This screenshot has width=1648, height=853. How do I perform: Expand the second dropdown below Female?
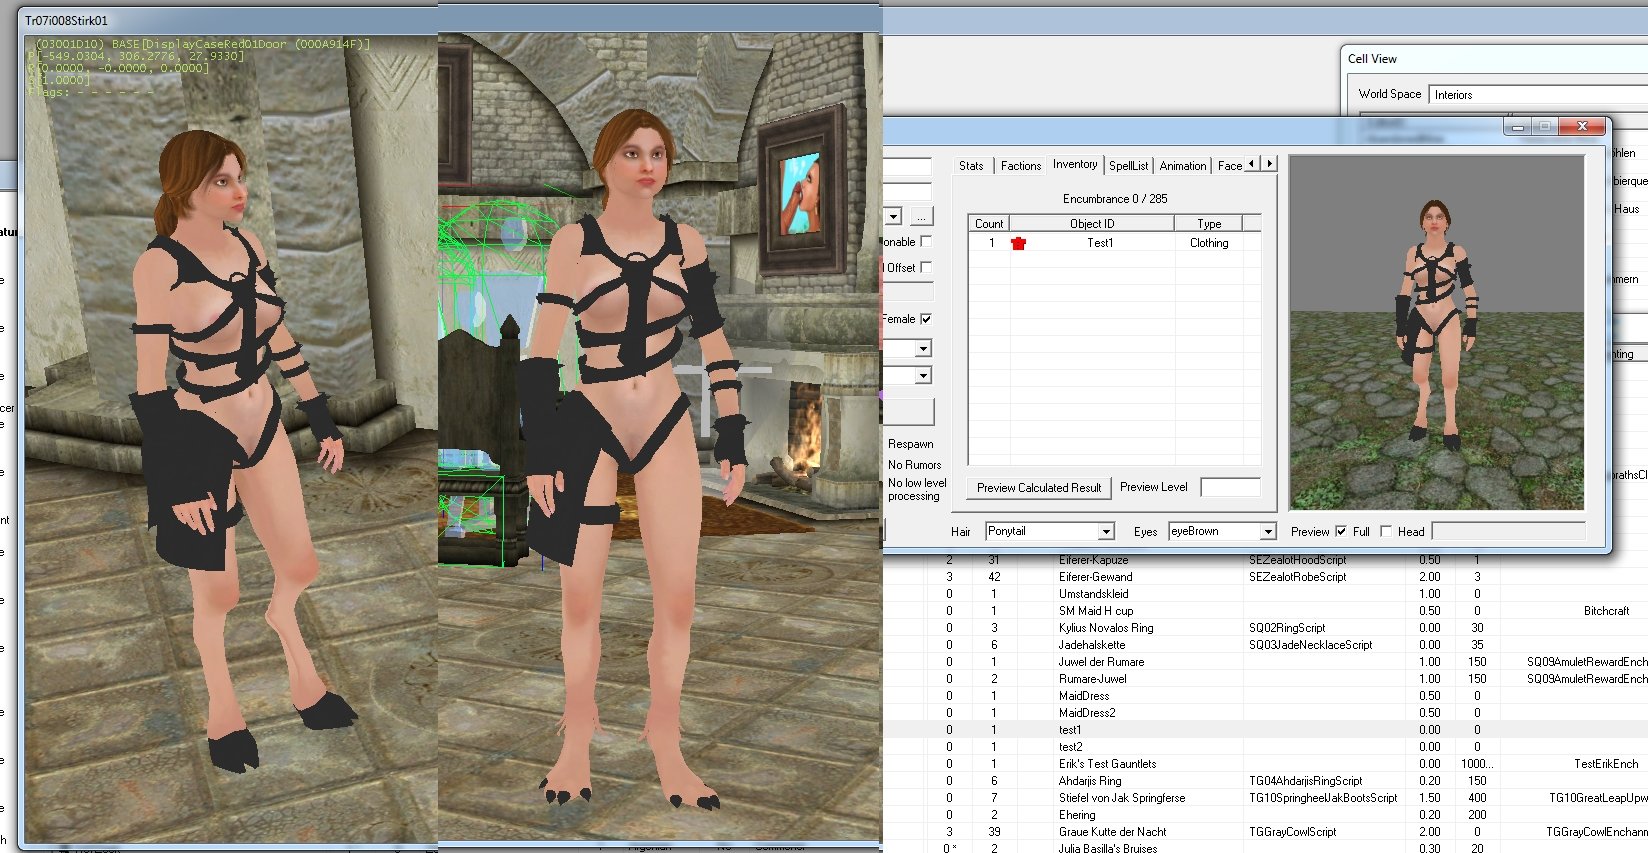923,375
